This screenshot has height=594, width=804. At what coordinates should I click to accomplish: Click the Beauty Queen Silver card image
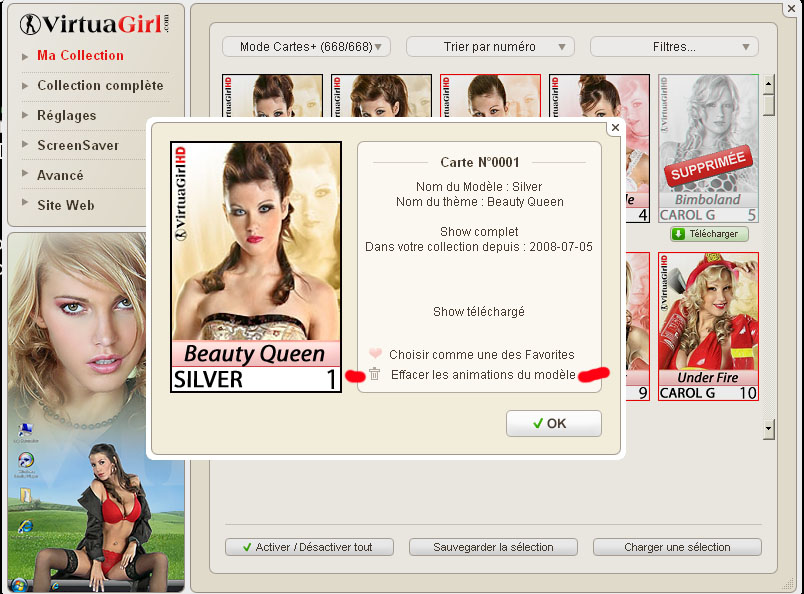(x=256, y=267)
